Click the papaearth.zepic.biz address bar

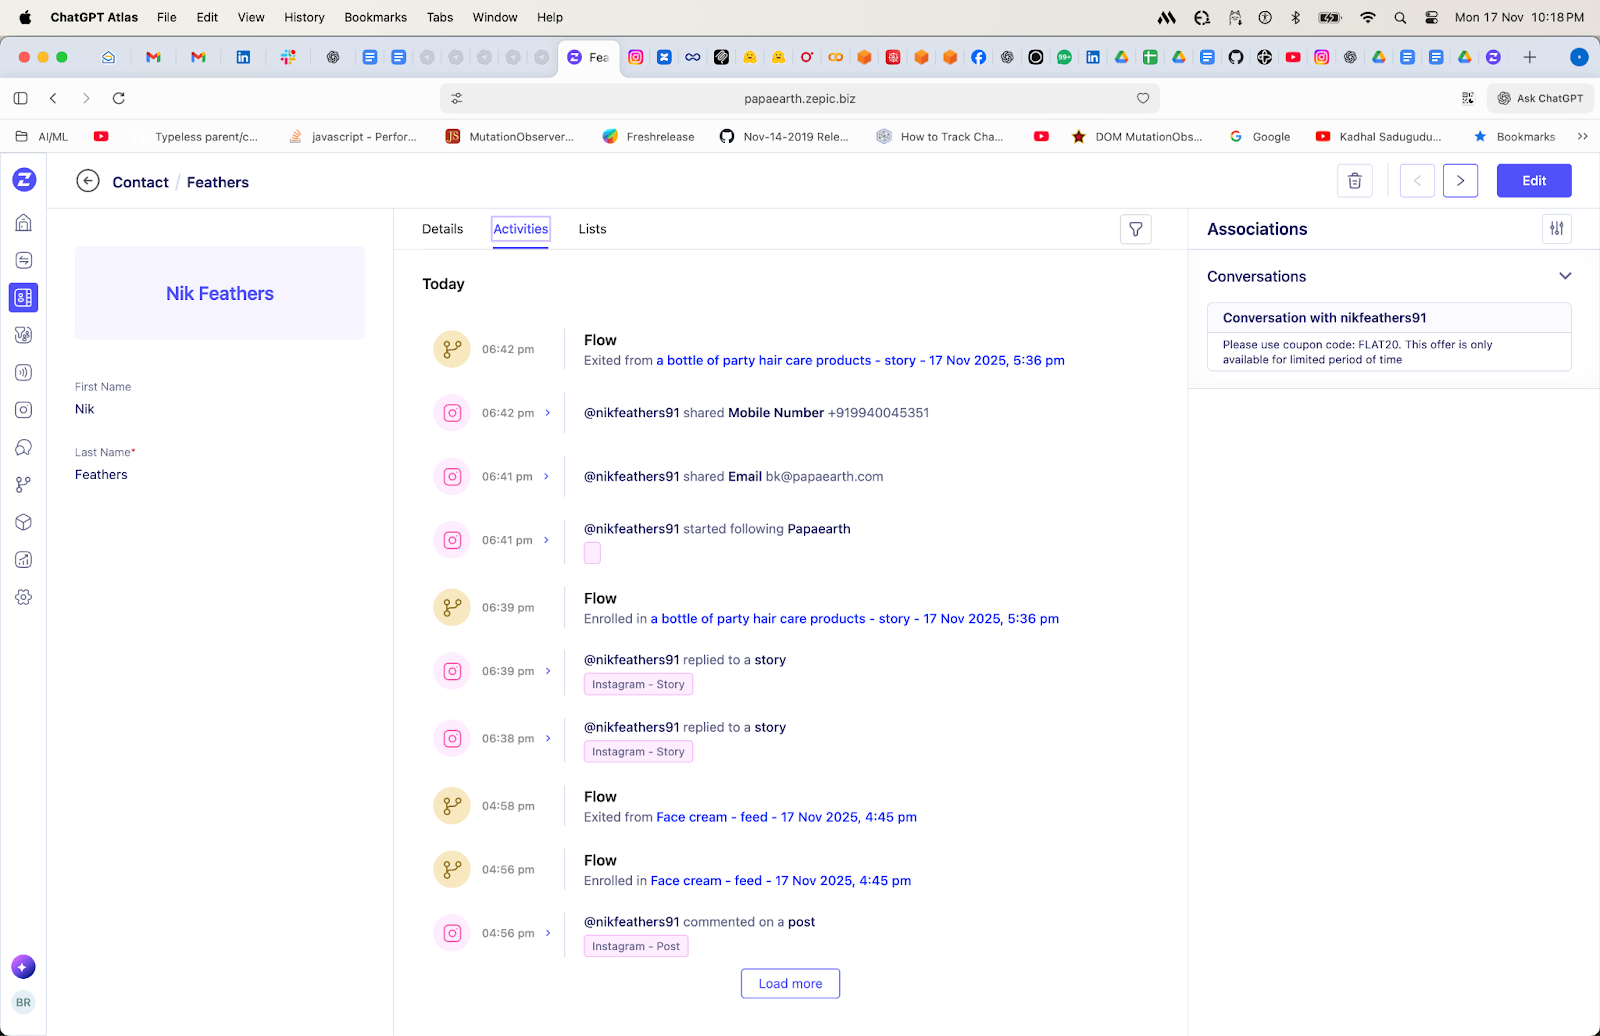[x=799, y=98]
